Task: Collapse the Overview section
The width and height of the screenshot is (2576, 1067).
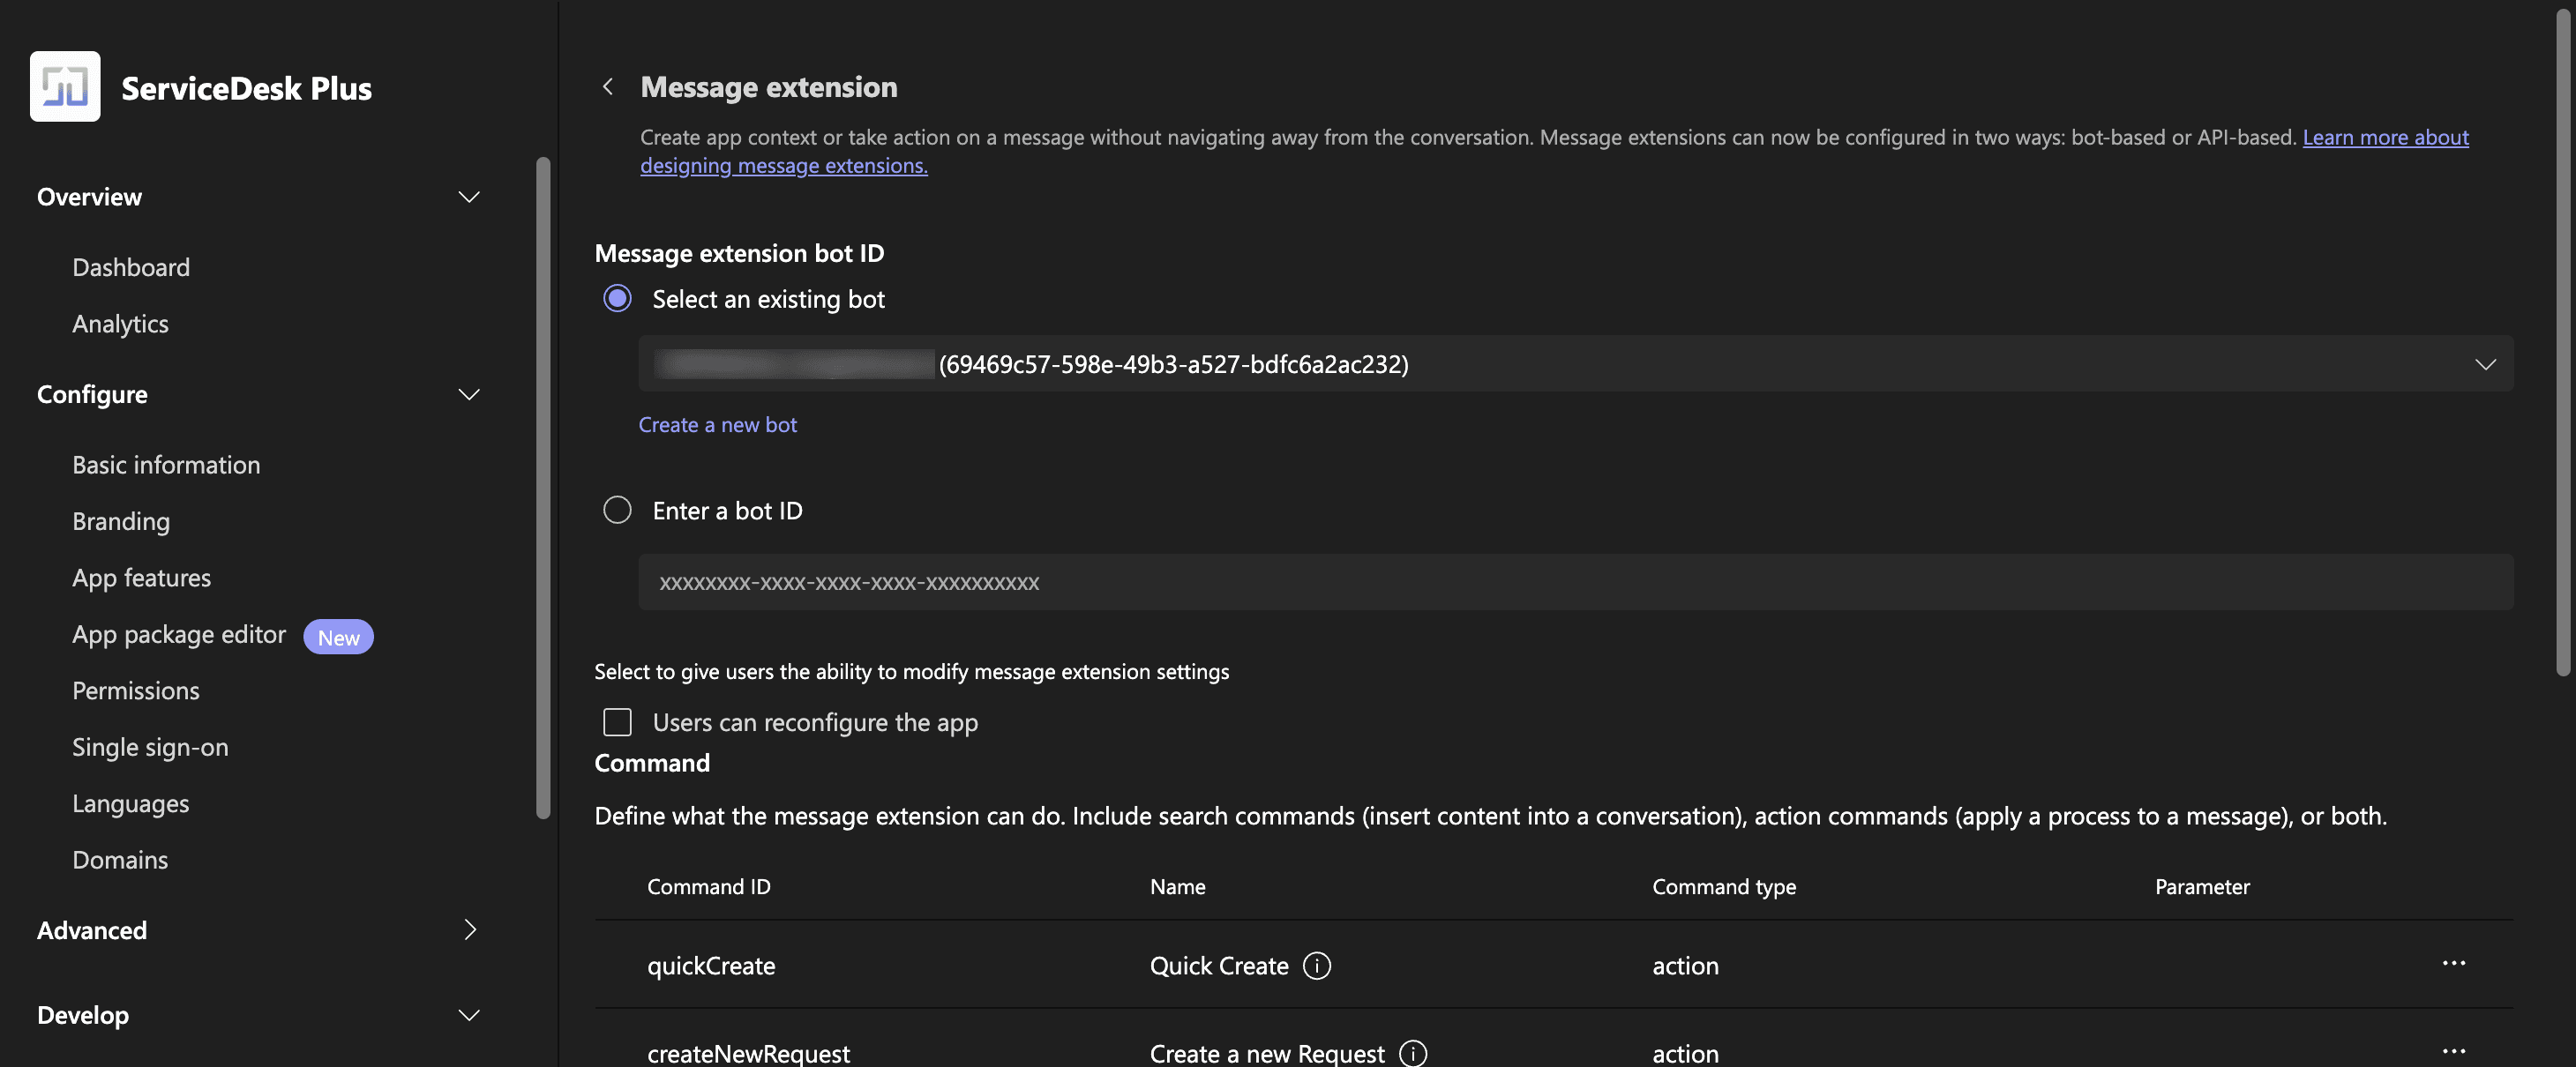Action: 468,197
